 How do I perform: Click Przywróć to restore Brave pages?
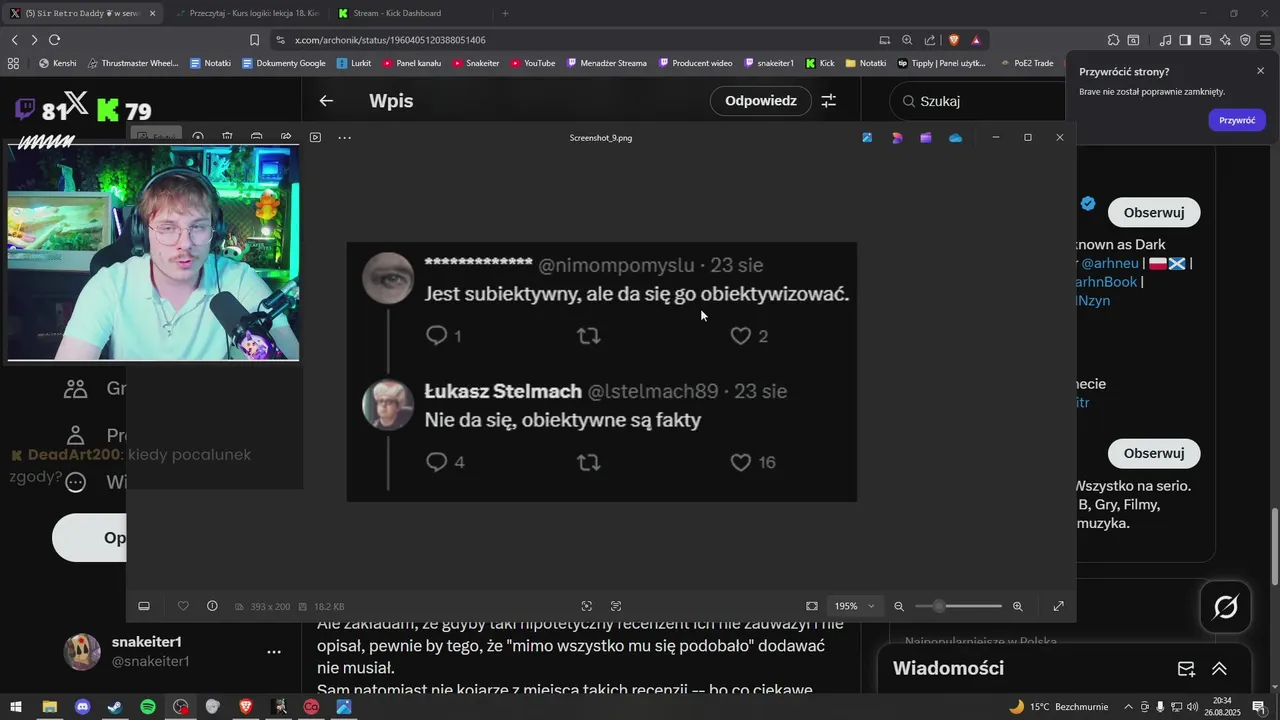1237,120
